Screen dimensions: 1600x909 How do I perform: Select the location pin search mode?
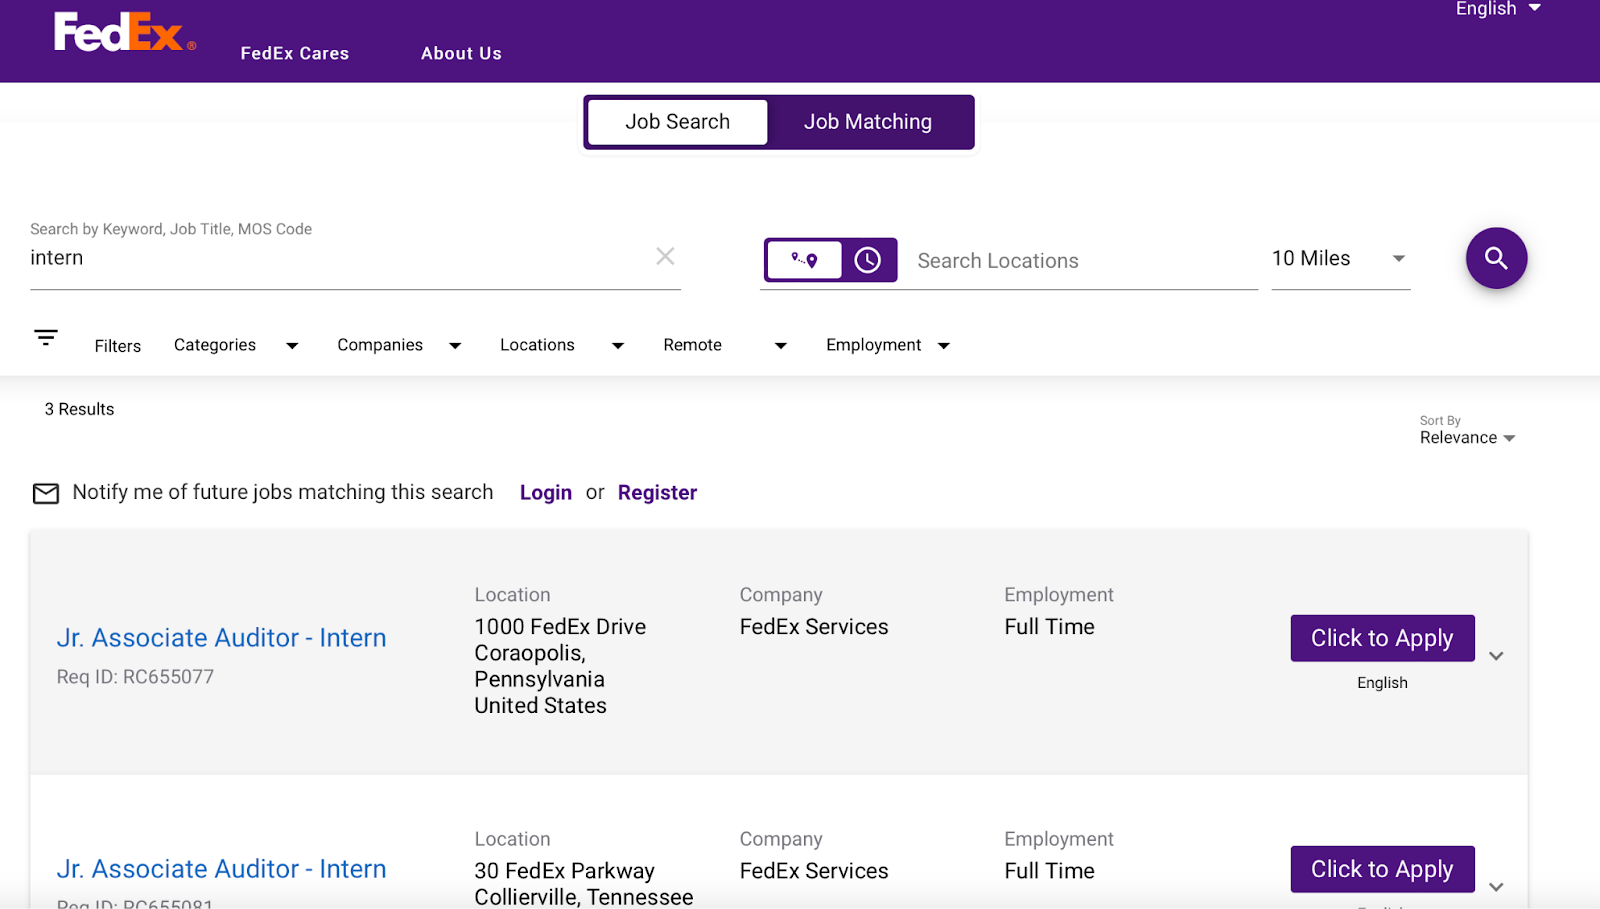pos(804,260)
